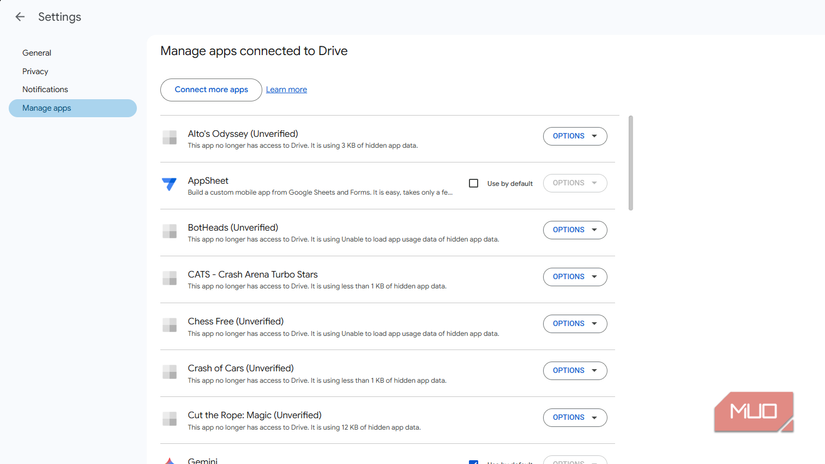Click the 'Use by default' label for AppSheet

pos(510,184)
